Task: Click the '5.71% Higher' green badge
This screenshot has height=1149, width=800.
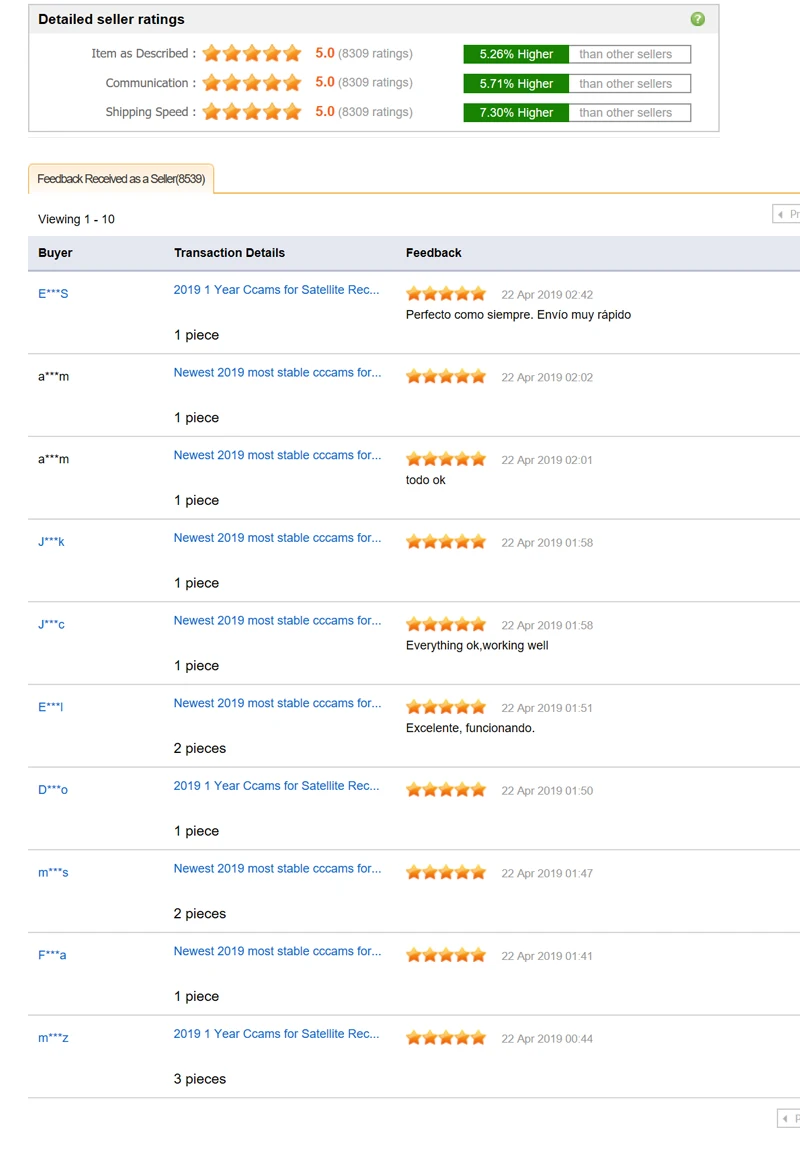Action: (x=516, y=84)
